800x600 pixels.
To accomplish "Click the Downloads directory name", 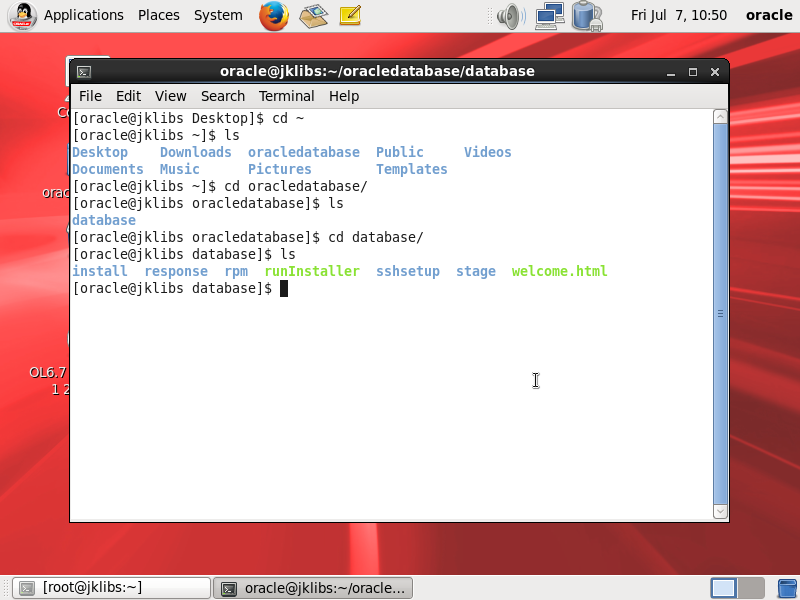I will pyautogui.click(x=195, y=153).
